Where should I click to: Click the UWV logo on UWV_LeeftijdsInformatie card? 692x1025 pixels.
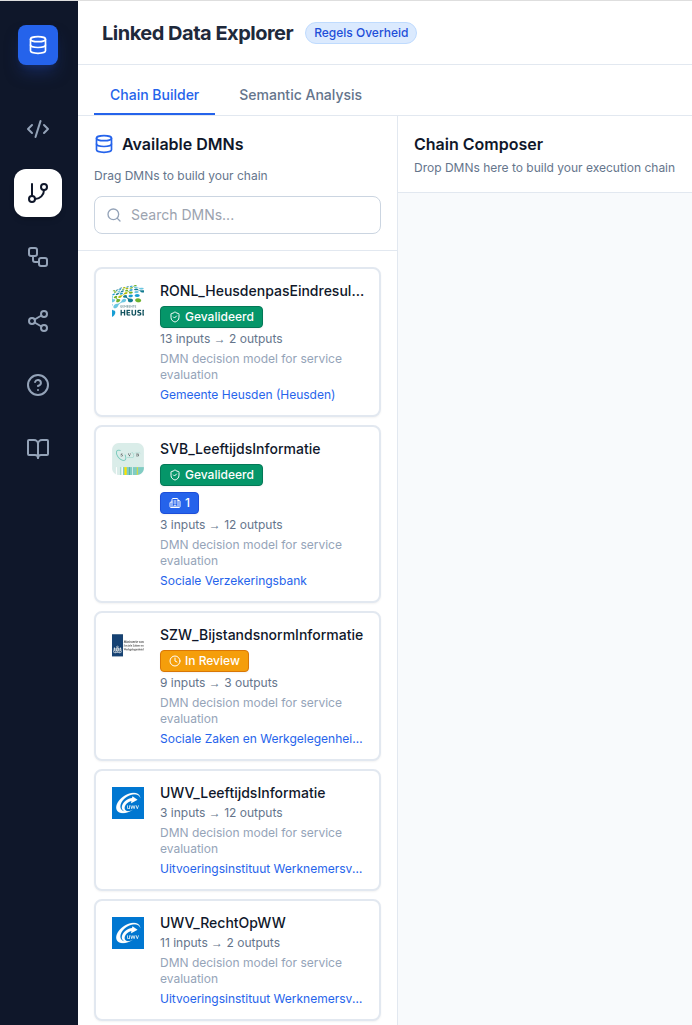pyautogui.click(x=128, y=803)
